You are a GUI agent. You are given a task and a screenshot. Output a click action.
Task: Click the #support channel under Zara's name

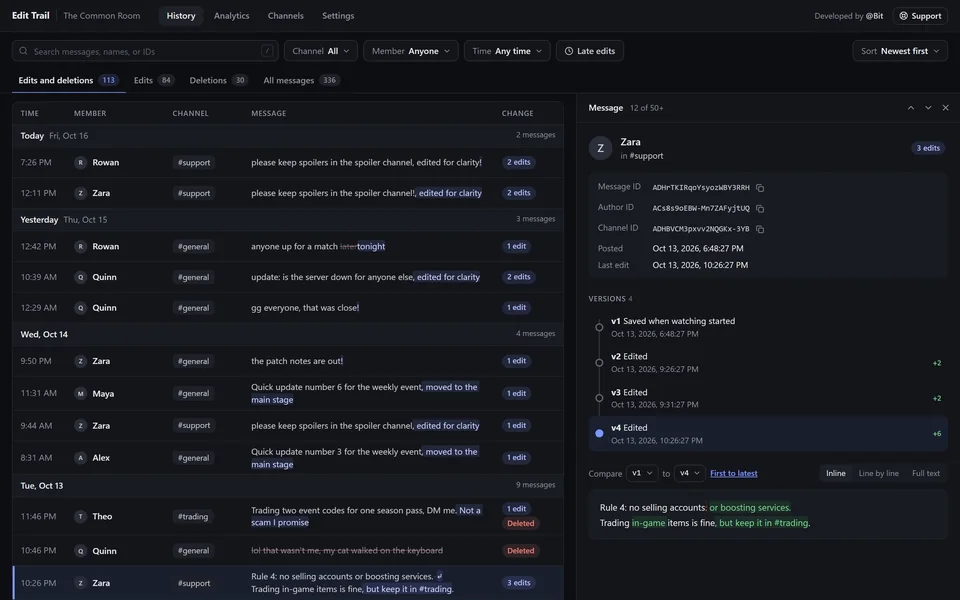tap(646, 156)
